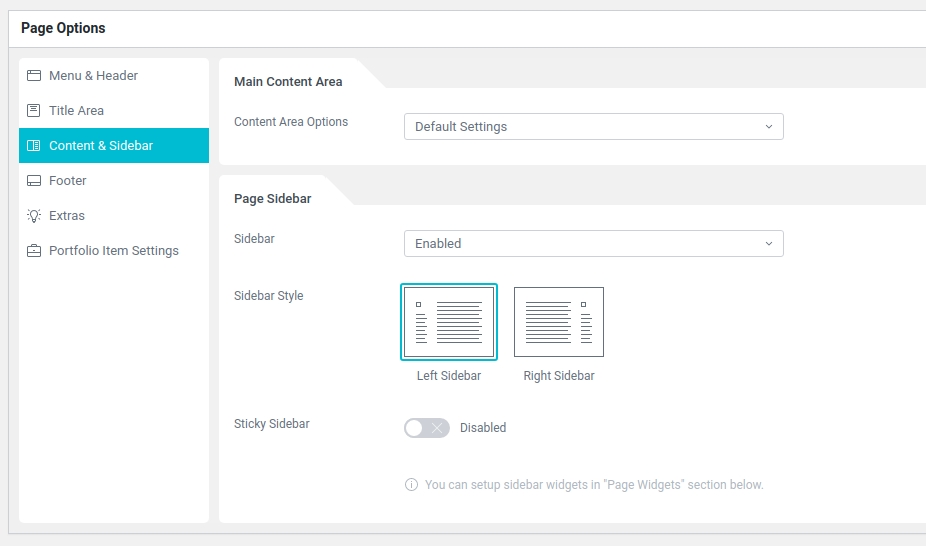Toggle the Sticky Sidebar switch
Viewport: 926px width, 546px height.
tap(426, 428)
